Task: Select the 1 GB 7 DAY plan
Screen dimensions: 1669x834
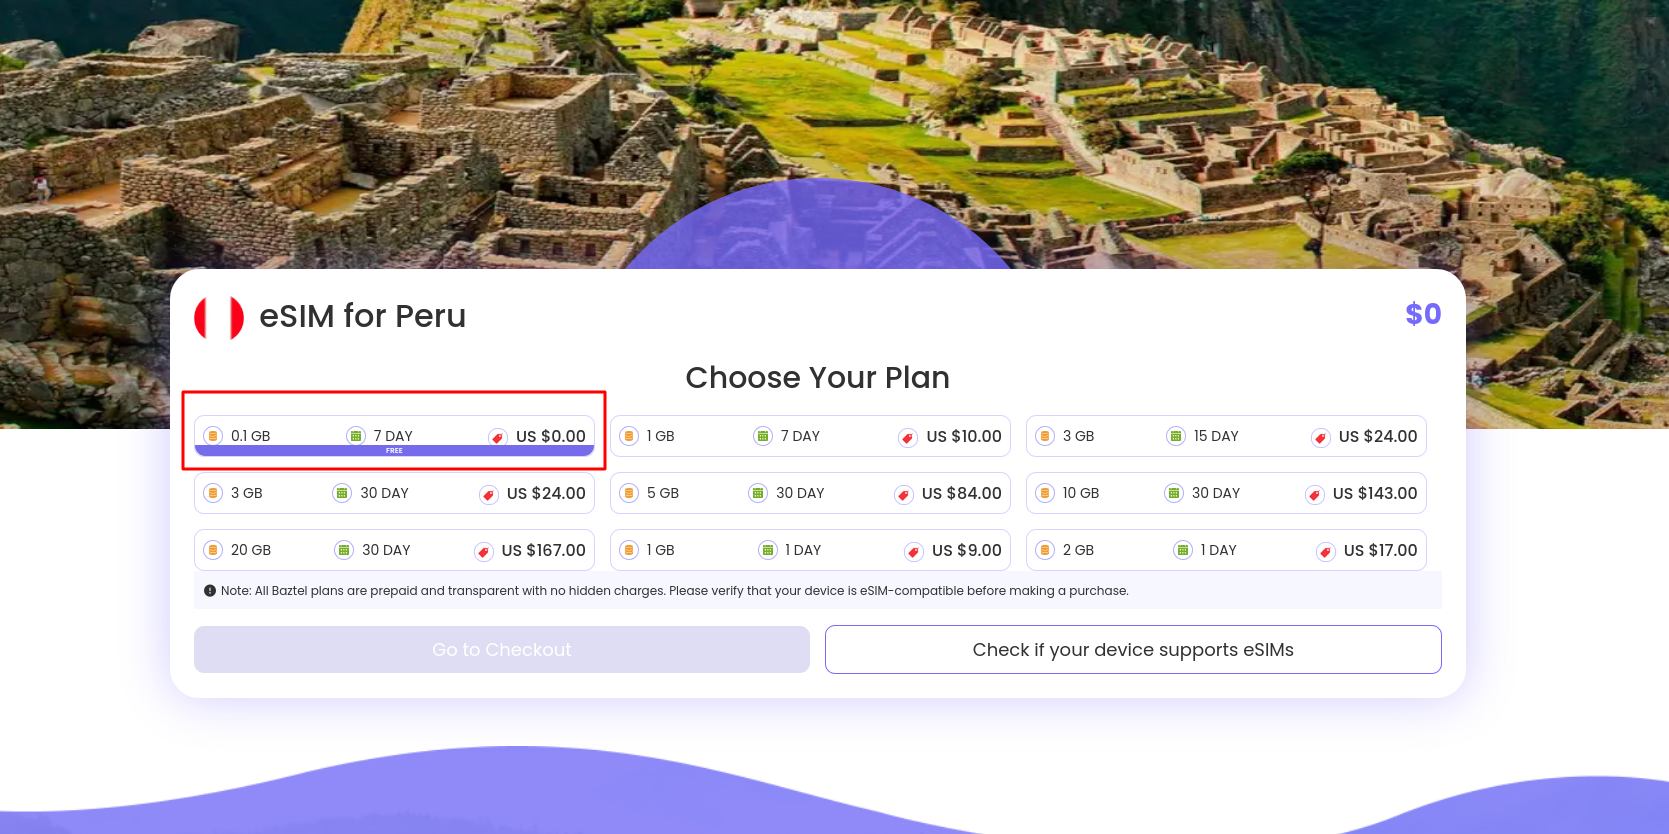Action: point(810,436)
